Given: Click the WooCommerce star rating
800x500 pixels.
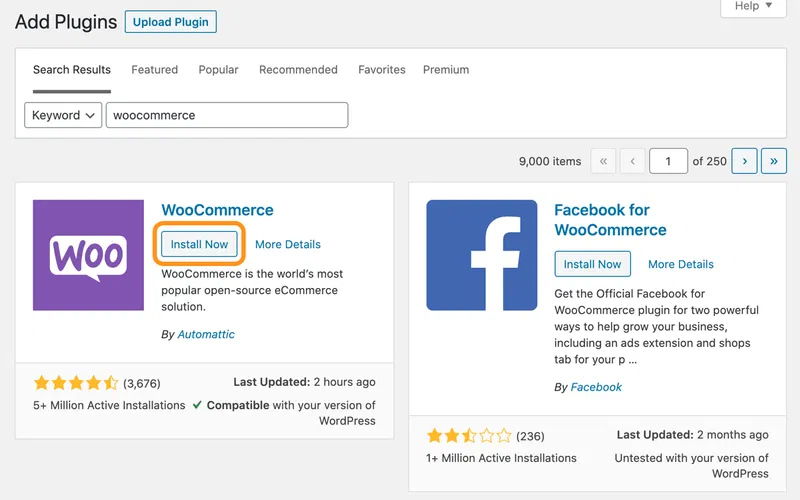Looking at the screenshot, I should pyautogui.click(x=76, y=383).
